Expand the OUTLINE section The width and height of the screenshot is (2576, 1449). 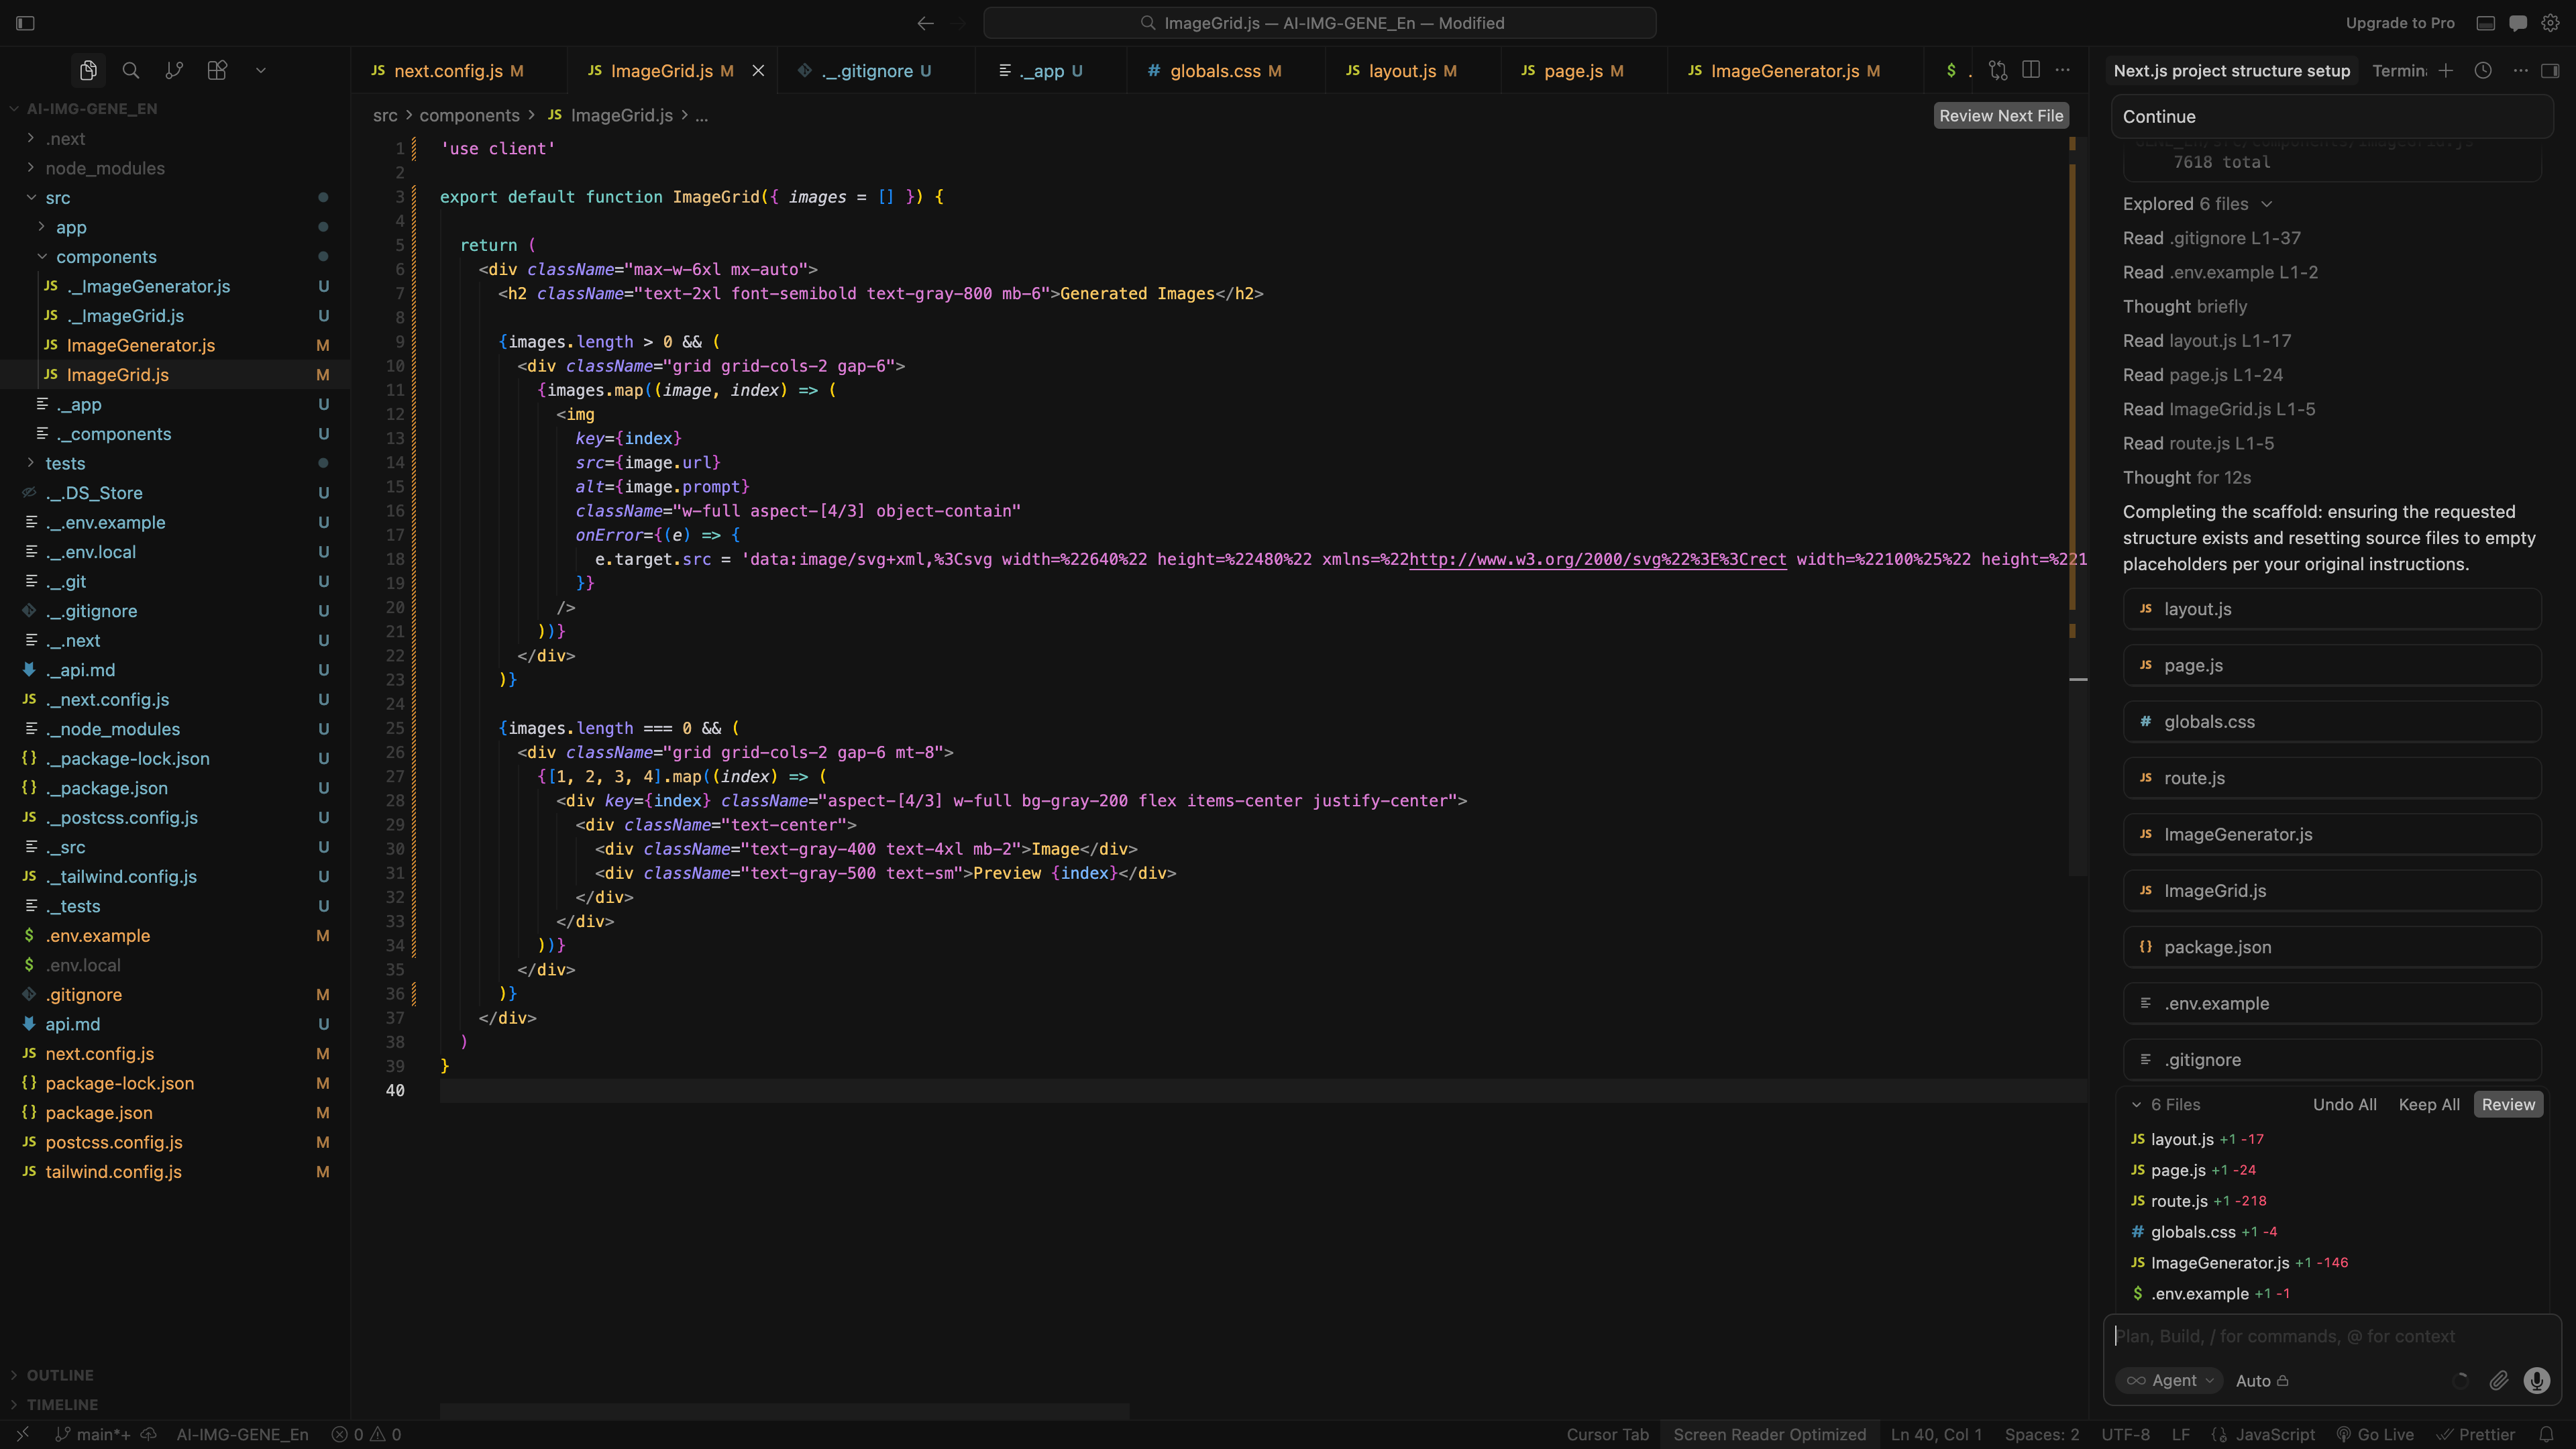point(59,1375)
